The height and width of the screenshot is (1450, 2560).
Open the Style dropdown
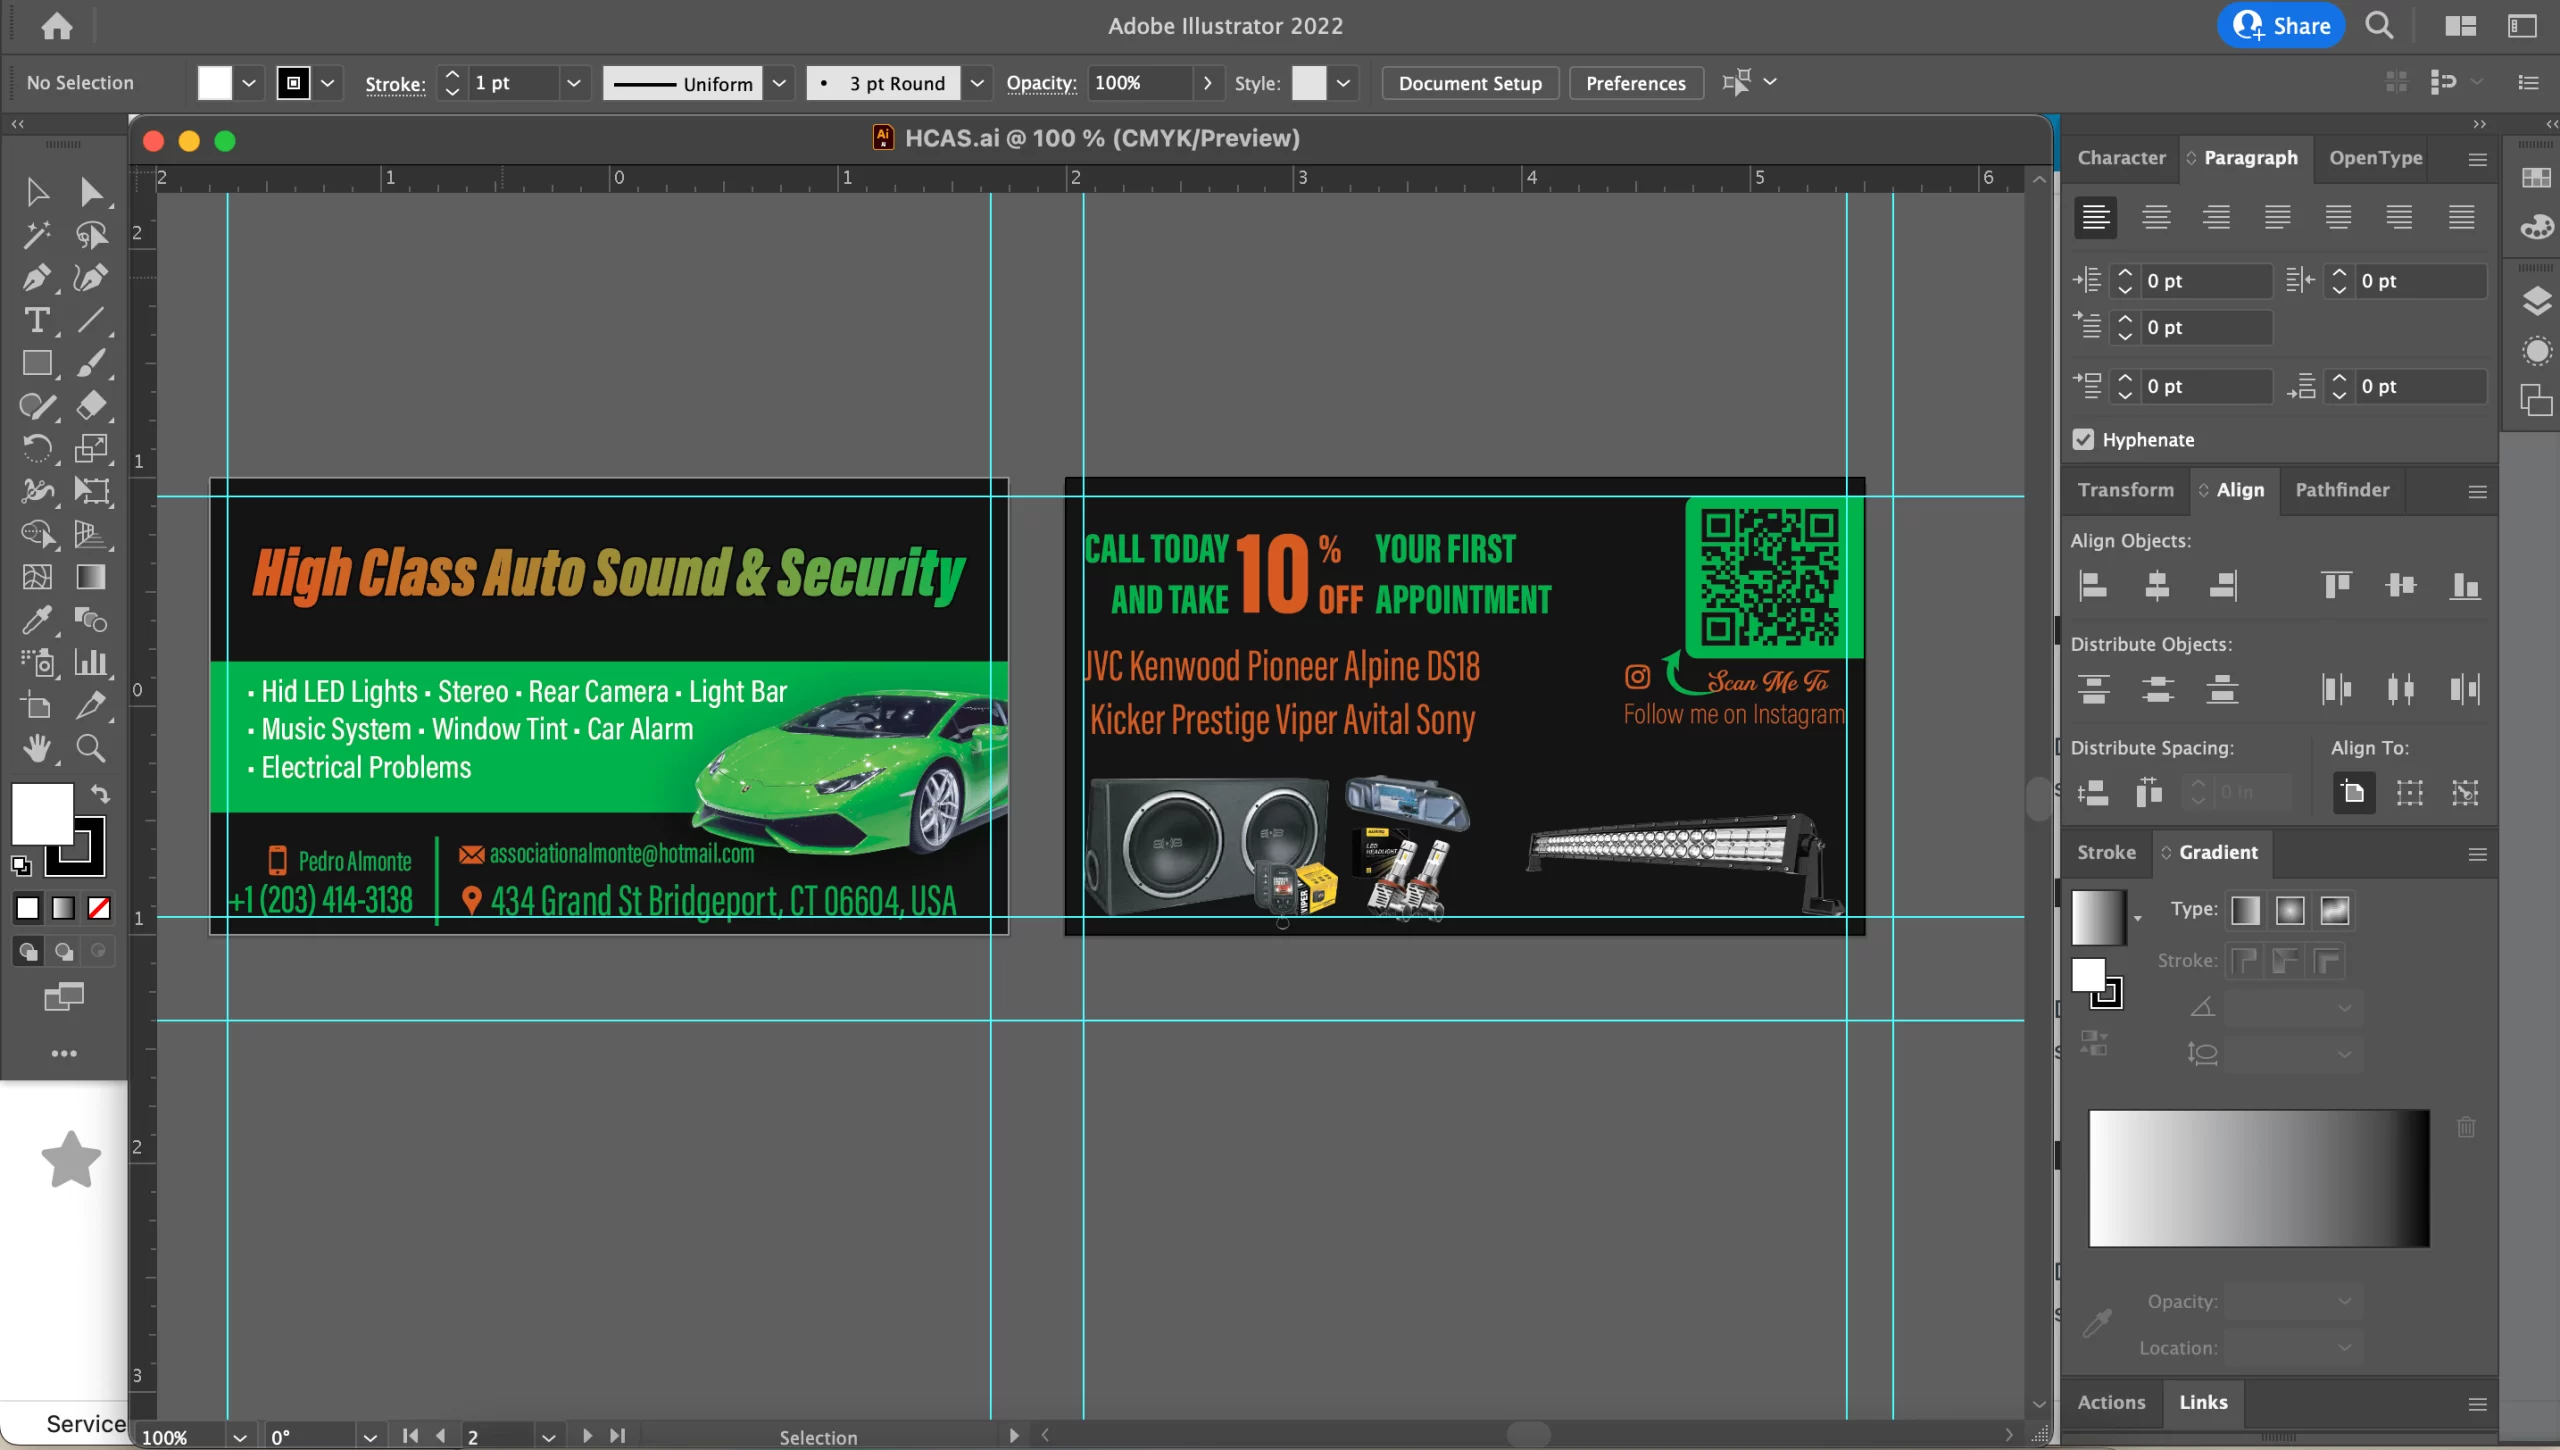[x=1344, y=83]
